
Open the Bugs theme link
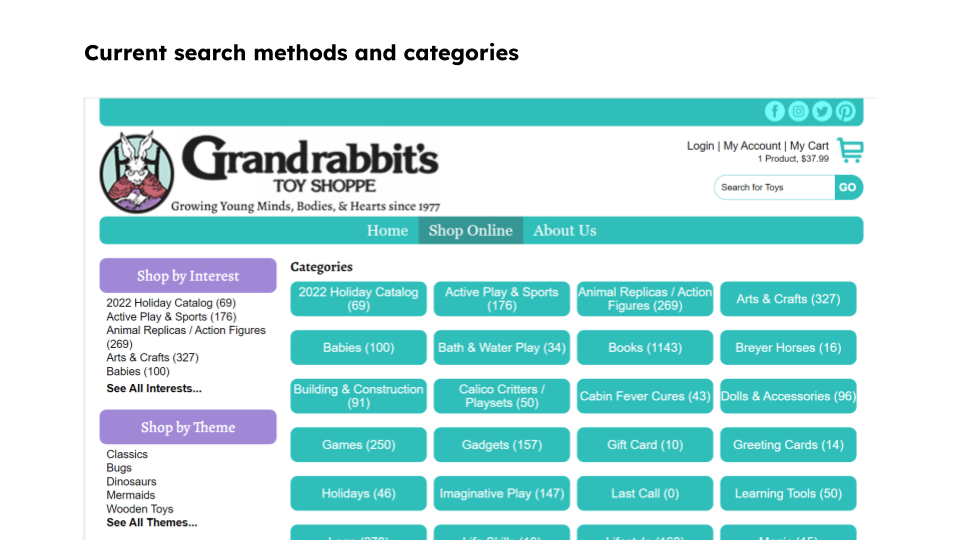coord(119,468)
